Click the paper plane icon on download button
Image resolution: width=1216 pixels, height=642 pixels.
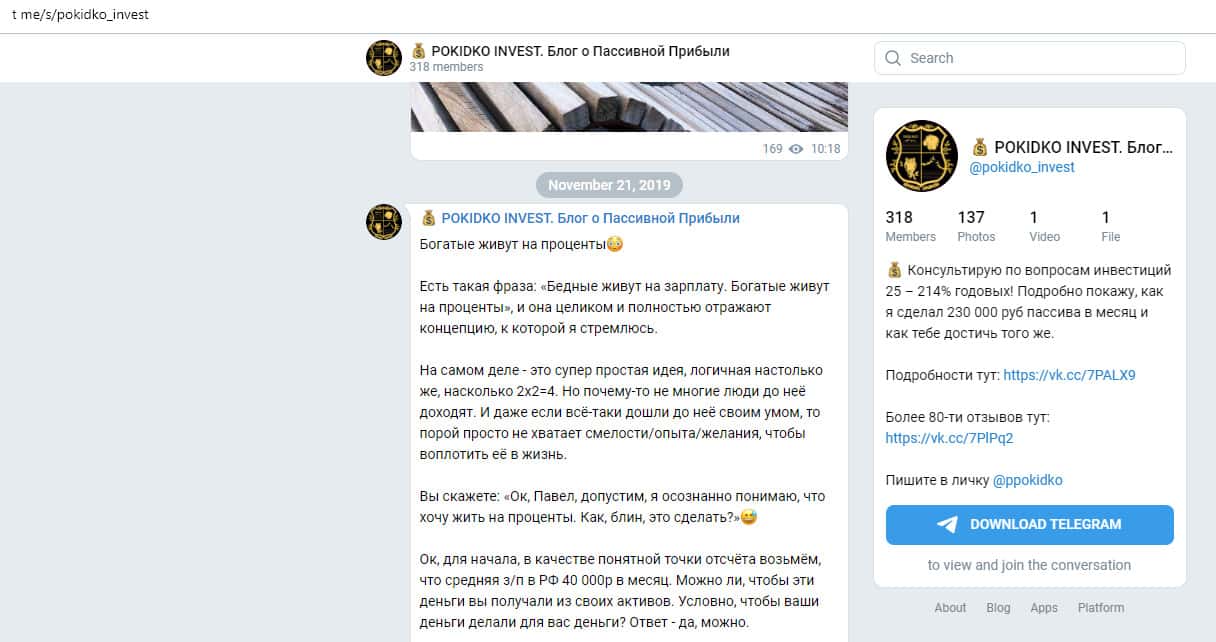[x=948, y=524]
